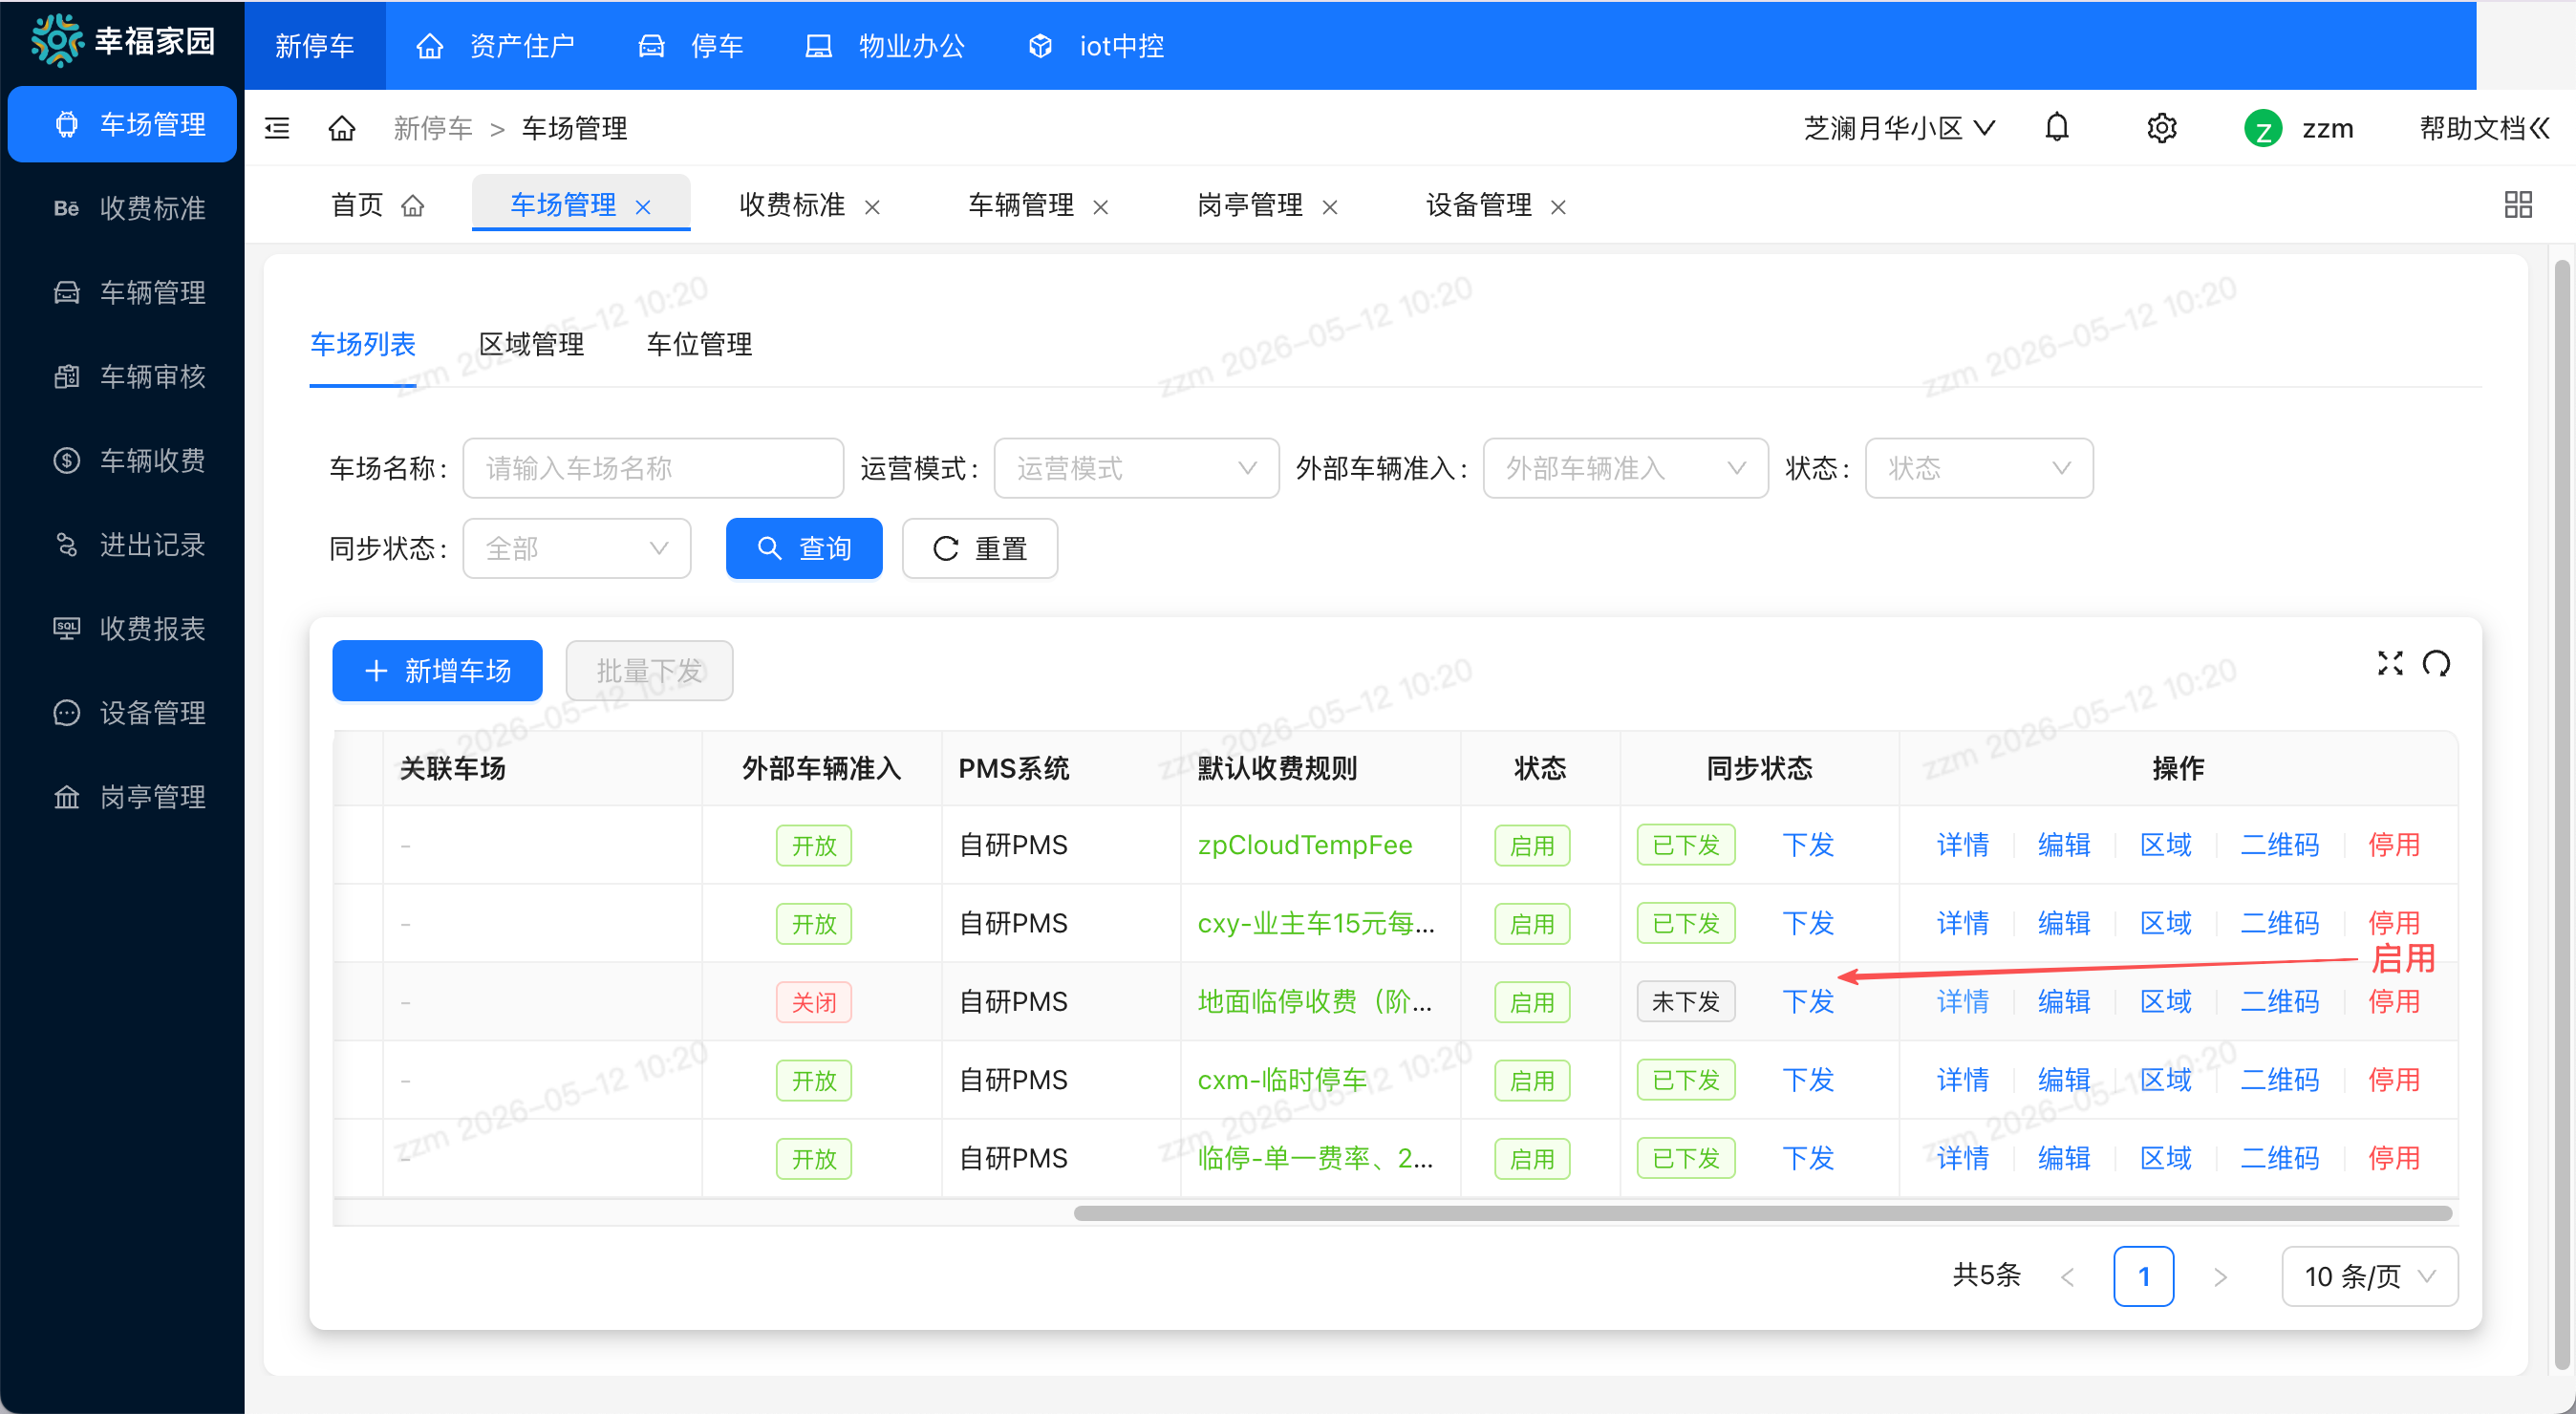Click the table horizontal scrollbar
The image size is (2576, 1414).
[x=1762, y=1213]
